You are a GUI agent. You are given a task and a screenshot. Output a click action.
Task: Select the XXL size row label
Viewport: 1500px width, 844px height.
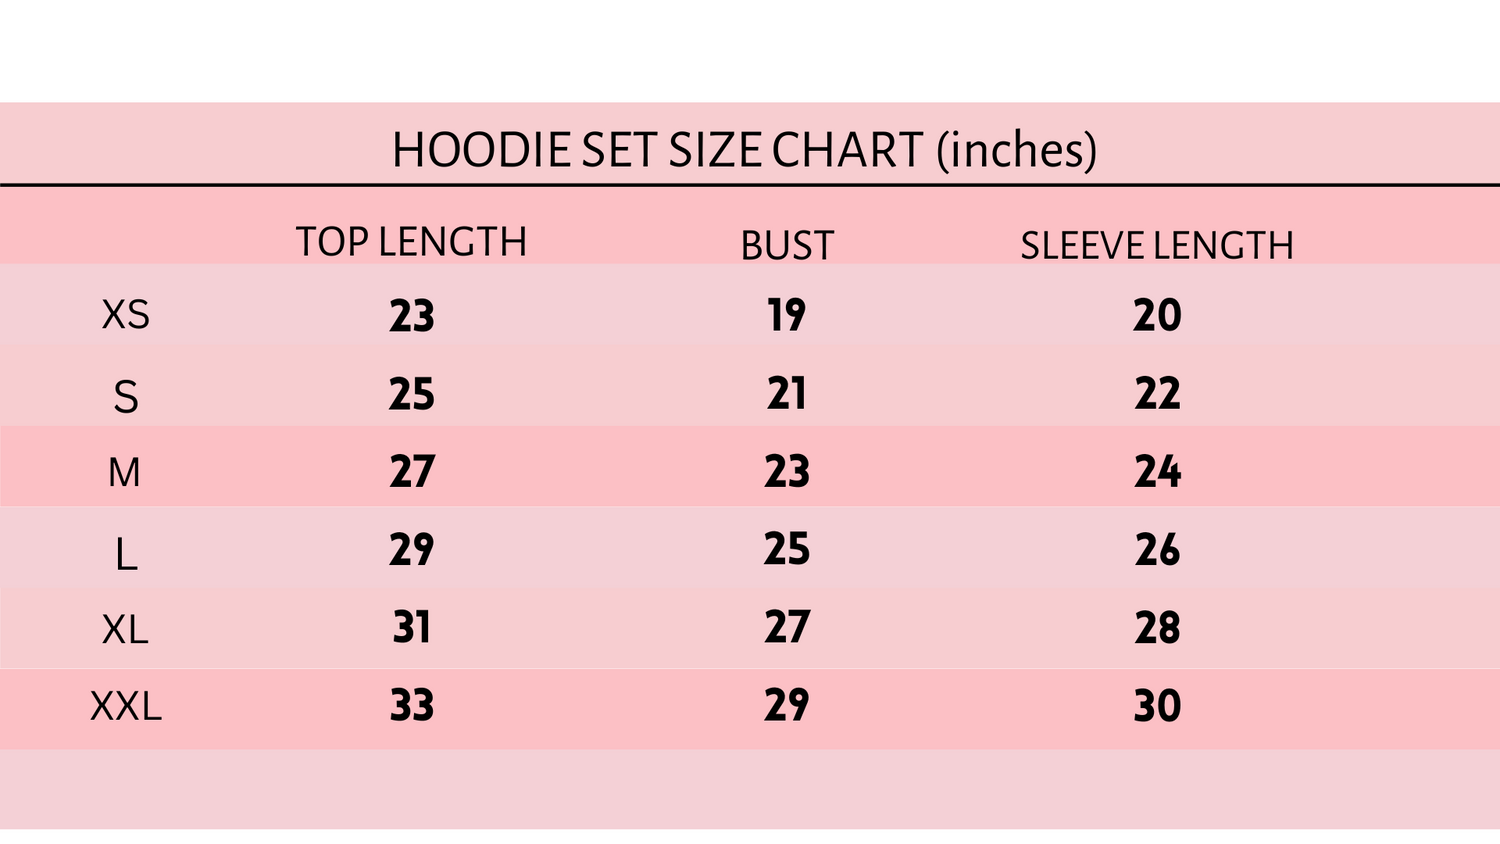[x=126, y=707]
